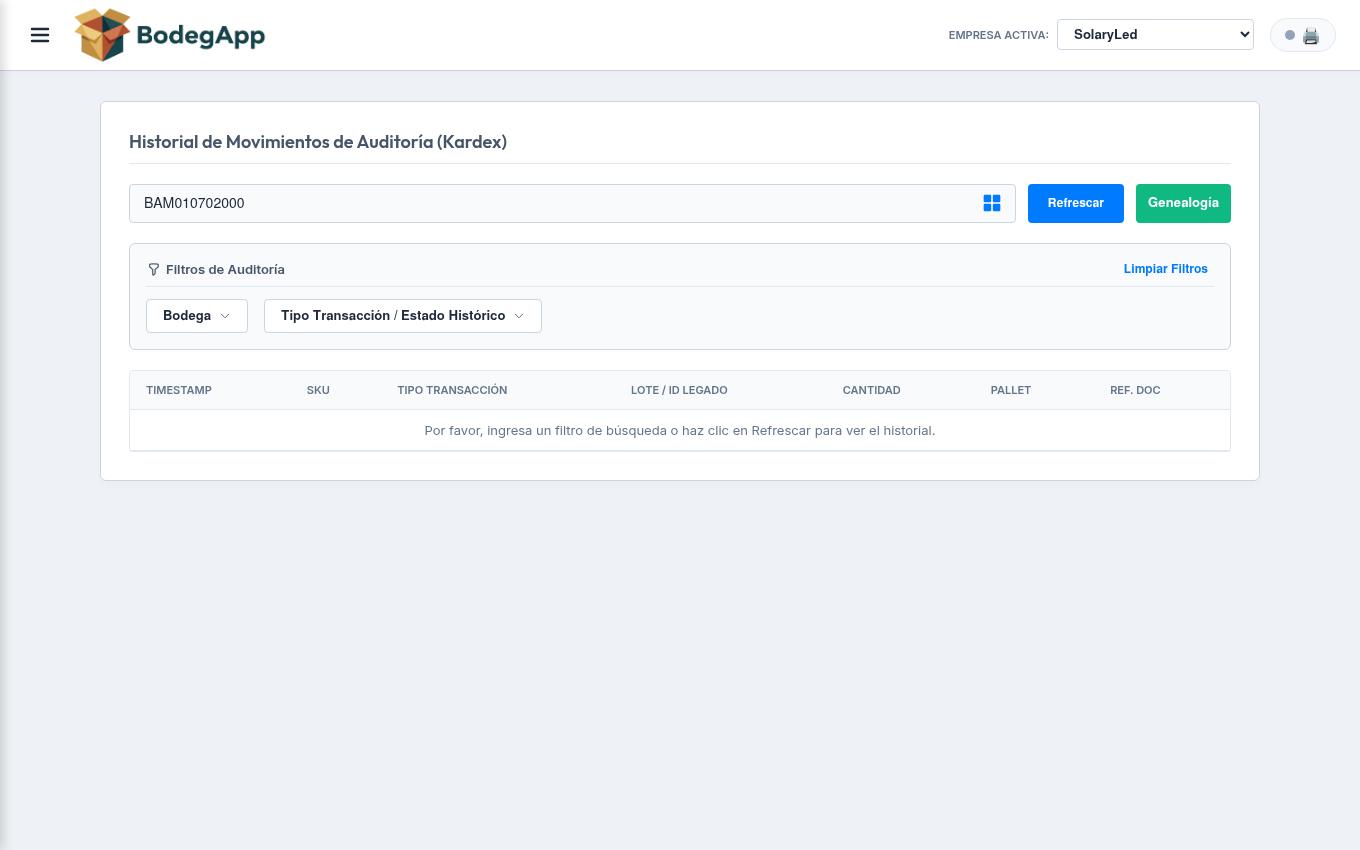Click the Refrescar button
This screenshot has height=850, width=1360.
[1076, 203]
